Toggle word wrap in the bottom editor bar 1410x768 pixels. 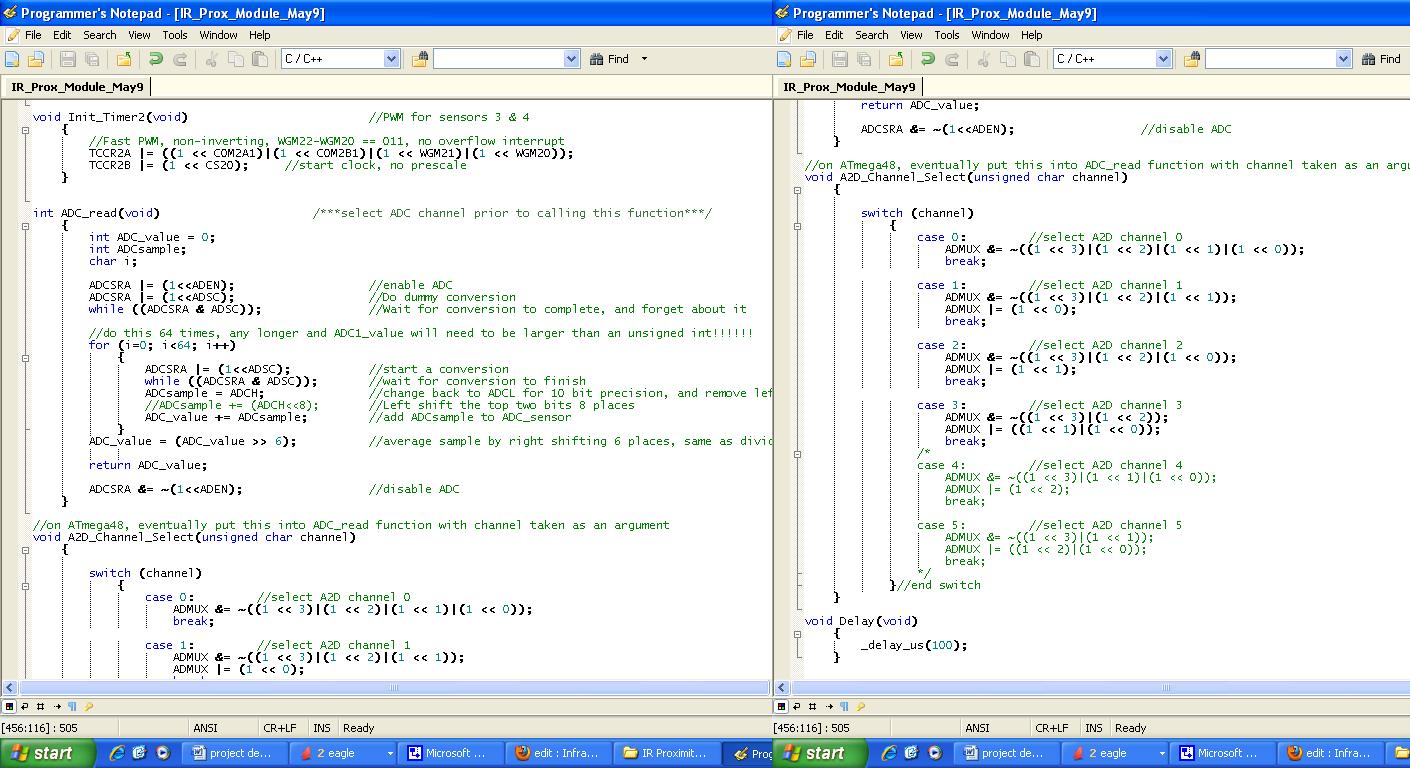(24, 706)
